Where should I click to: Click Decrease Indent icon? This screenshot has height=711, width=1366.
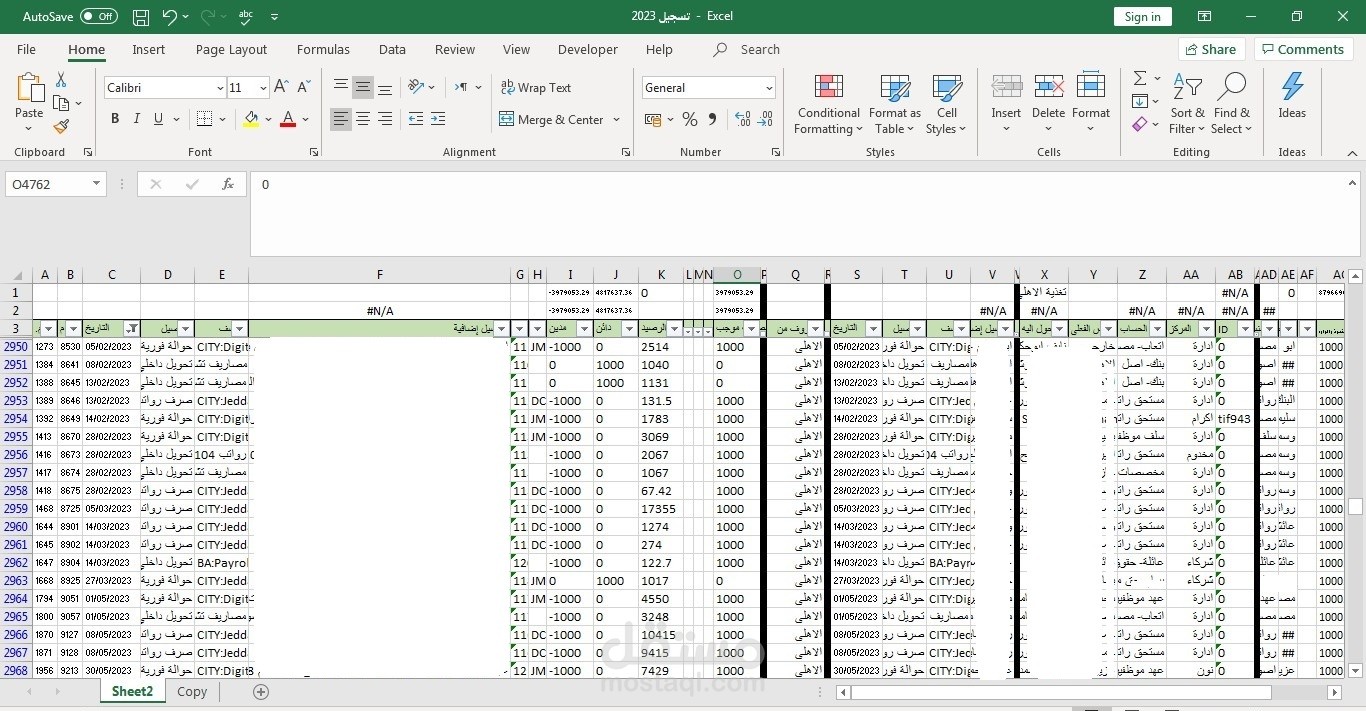(416, 119)
